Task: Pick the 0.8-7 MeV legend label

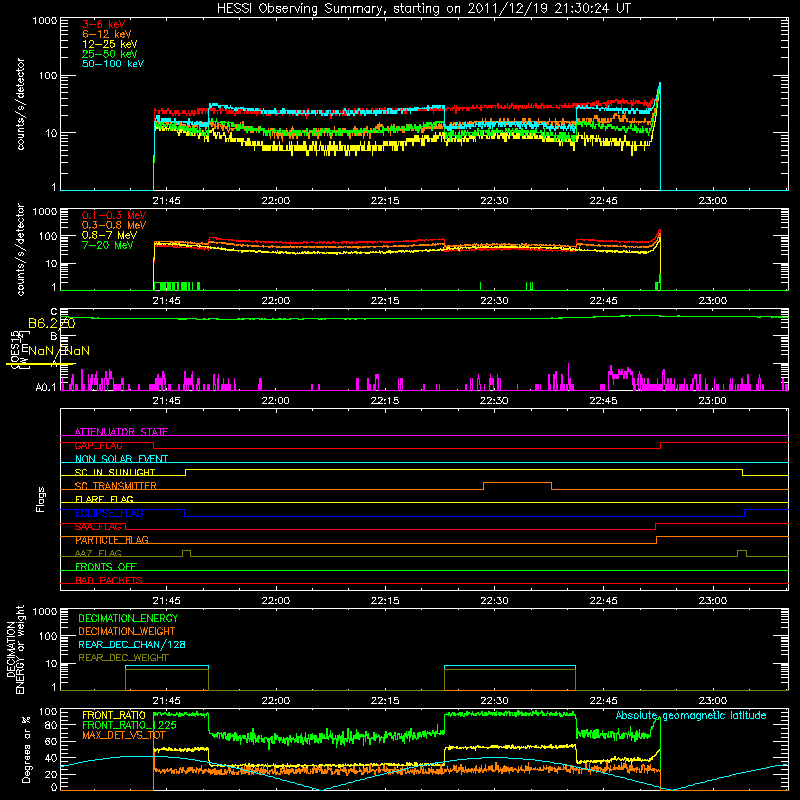Action: [109, 235]
